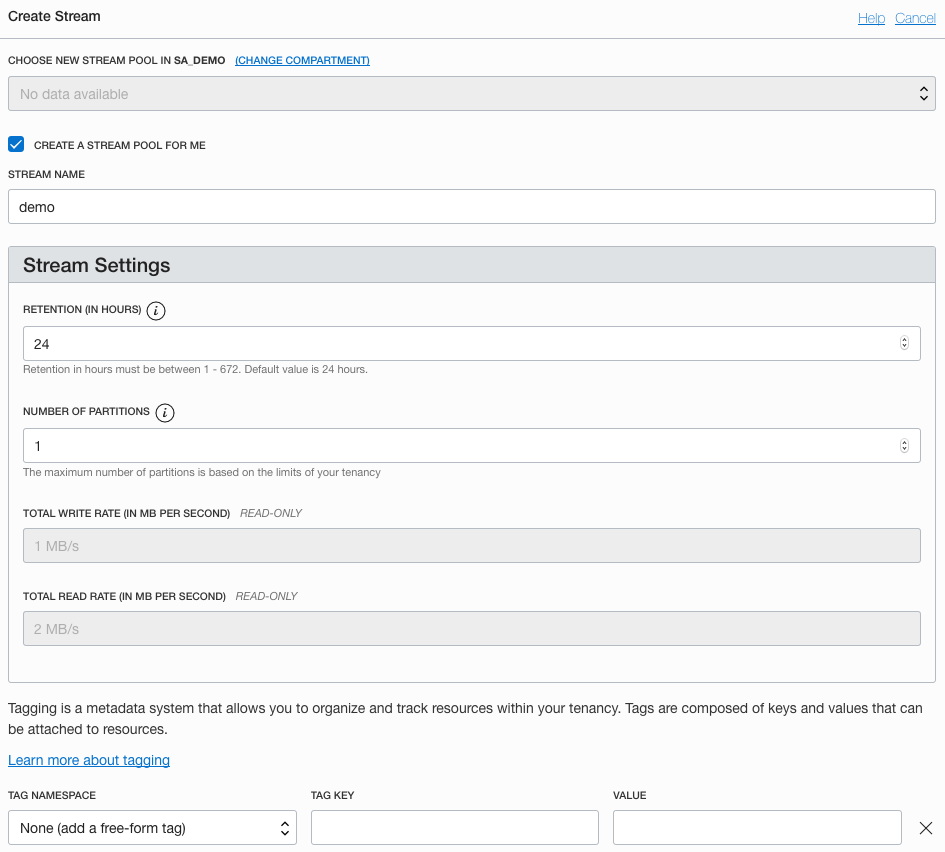Uncheck Create a Stream Pool For Me
This screenshot has width=945, height=852.
click(x=16, y=144)
